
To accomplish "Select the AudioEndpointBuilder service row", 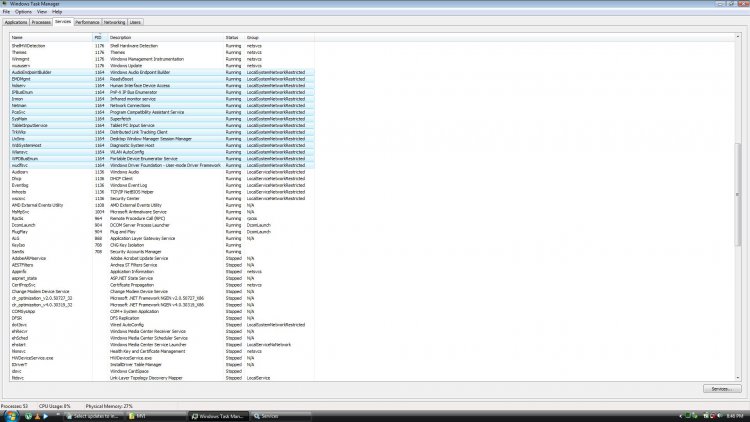I will click(162, 72).
